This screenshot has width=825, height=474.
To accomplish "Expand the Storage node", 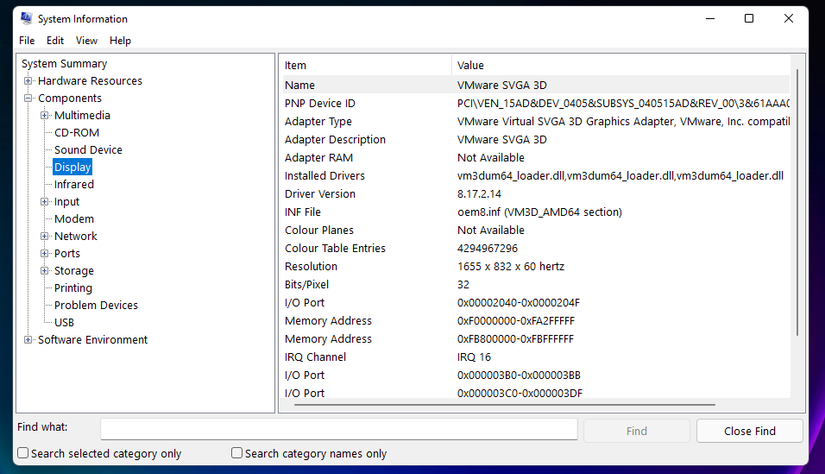I will (x=45, y=271).
